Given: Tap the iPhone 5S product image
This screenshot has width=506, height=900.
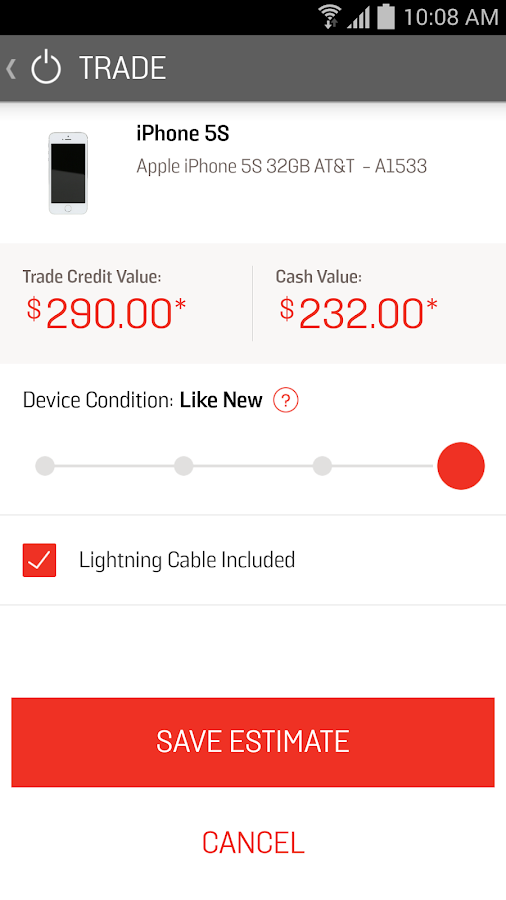Looking at the screenshot, I should (68, 173).
